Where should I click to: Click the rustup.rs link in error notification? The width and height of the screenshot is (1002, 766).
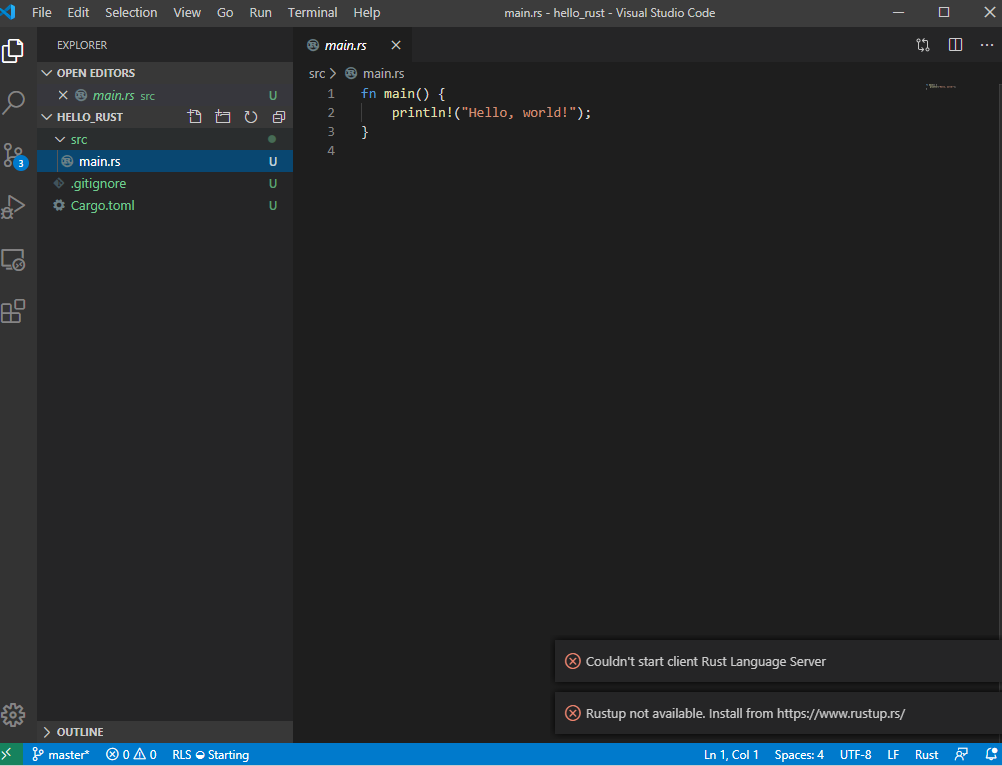841,714
